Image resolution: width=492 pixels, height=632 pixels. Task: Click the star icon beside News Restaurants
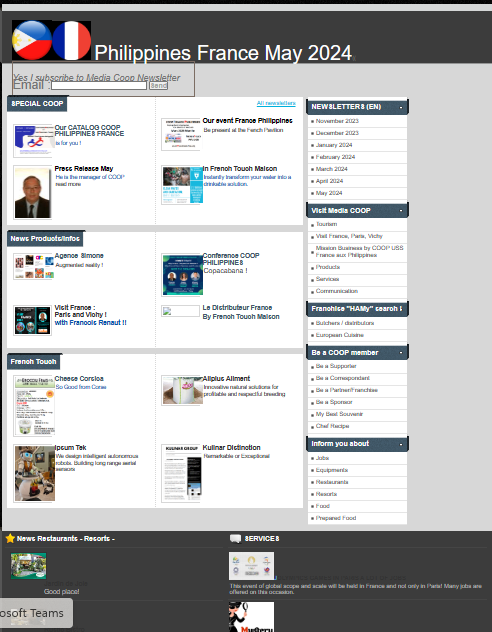(10, 538)
